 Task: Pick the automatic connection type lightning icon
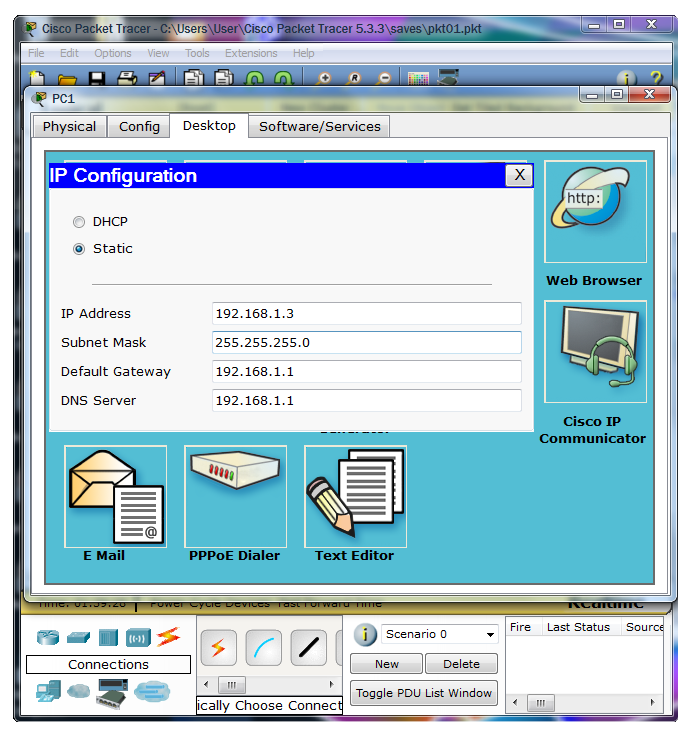pos(218,648)
